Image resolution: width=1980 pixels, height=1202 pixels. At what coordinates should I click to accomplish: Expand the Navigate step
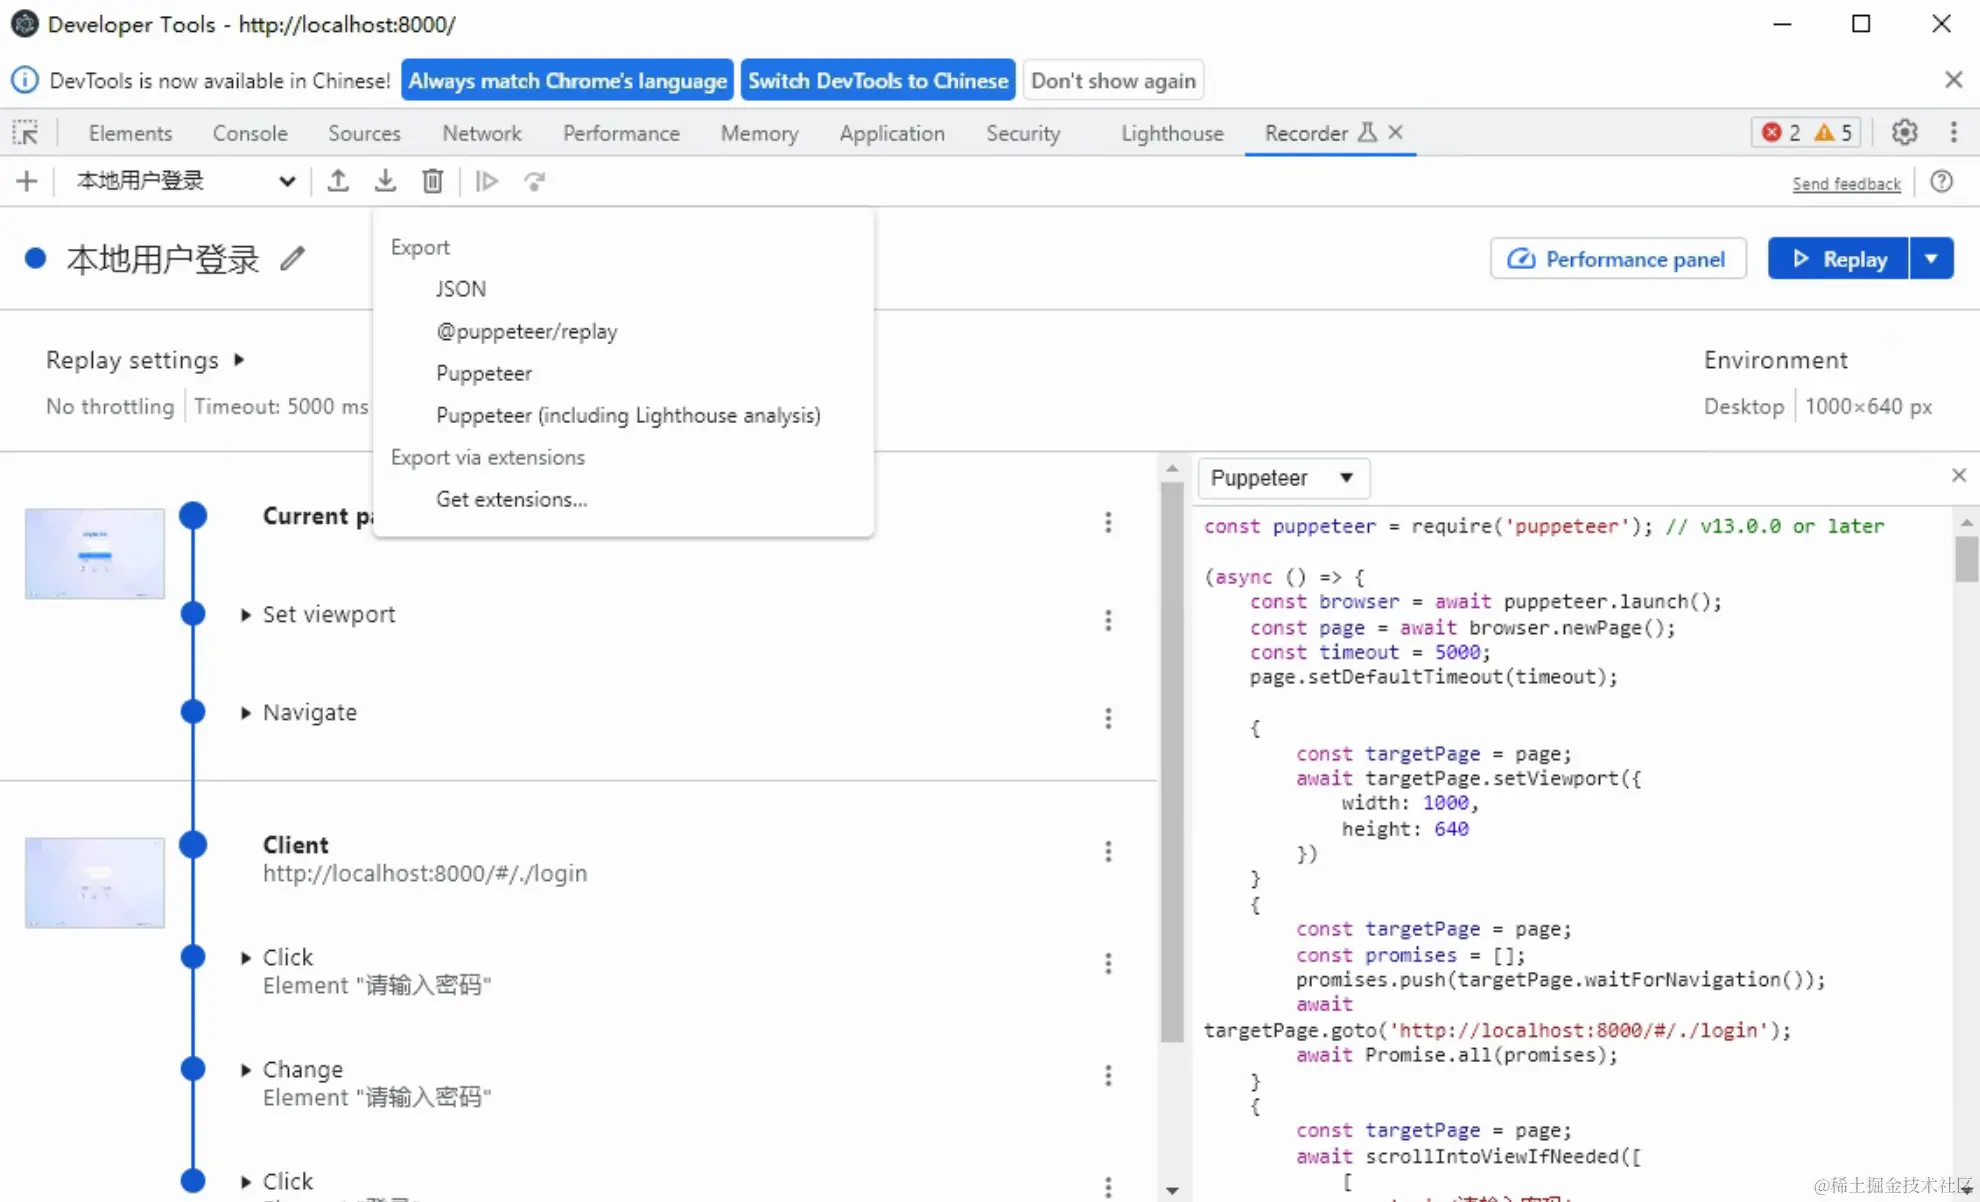246,713
